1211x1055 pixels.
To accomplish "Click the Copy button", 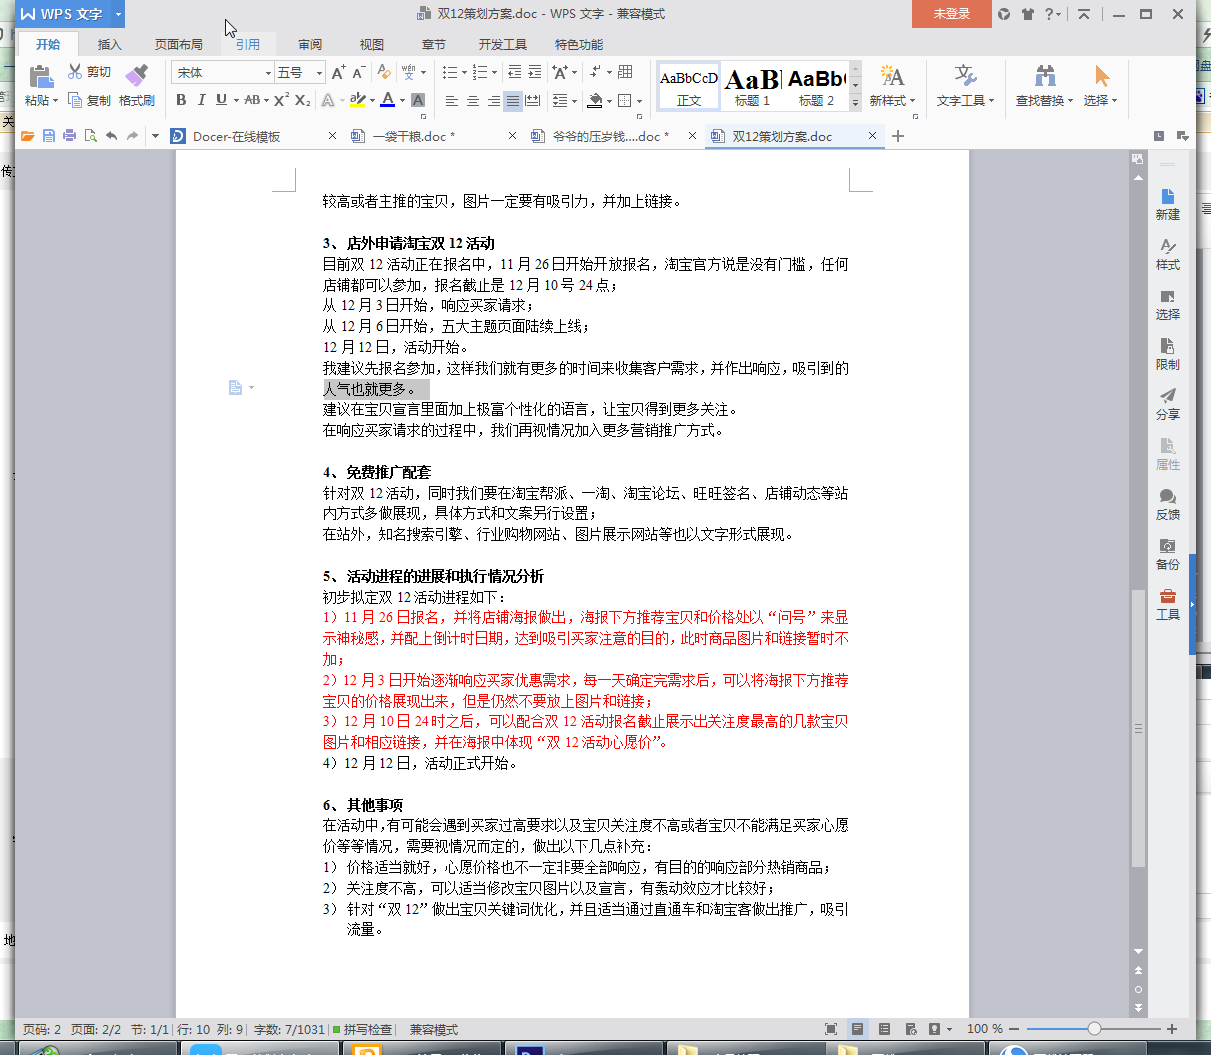I will pyautogui.click(x=89, y=100).
